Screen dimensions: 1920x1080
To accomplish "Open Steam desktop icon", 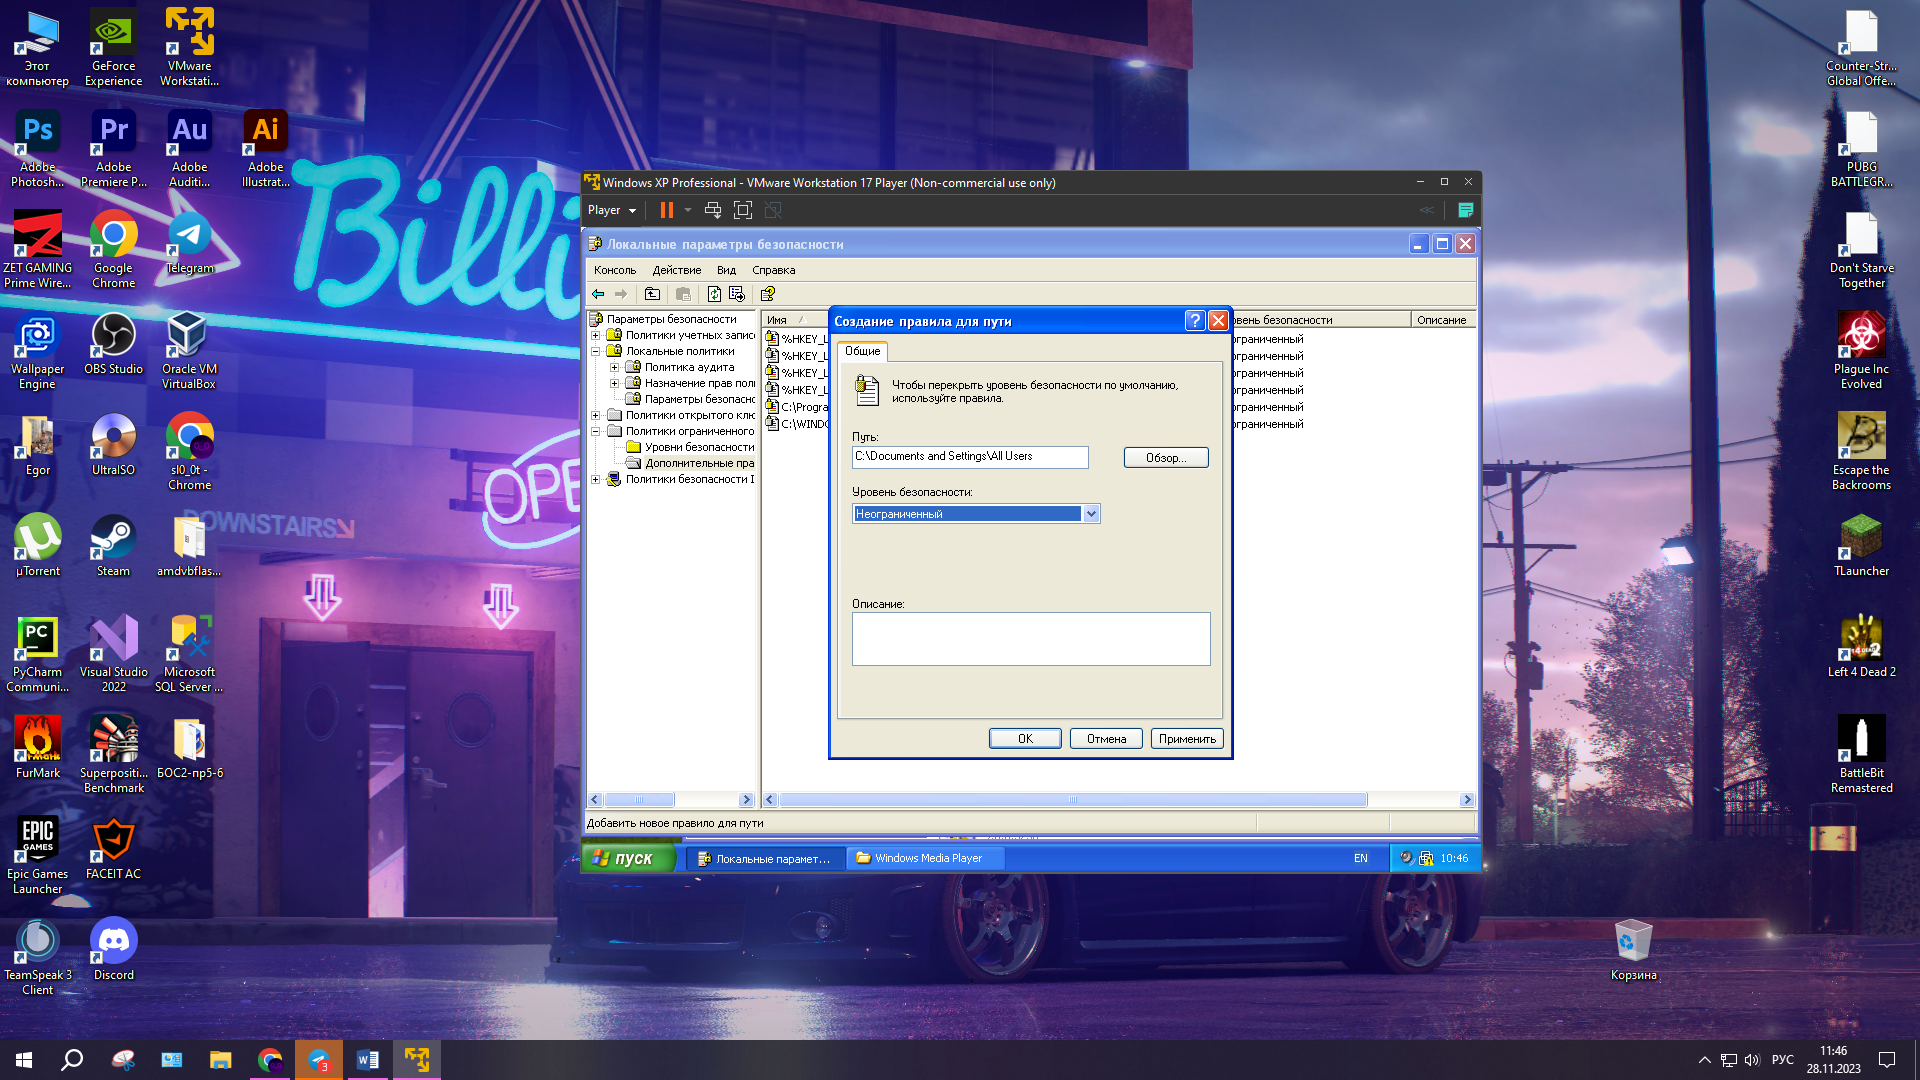I will (x=113, y=546).
